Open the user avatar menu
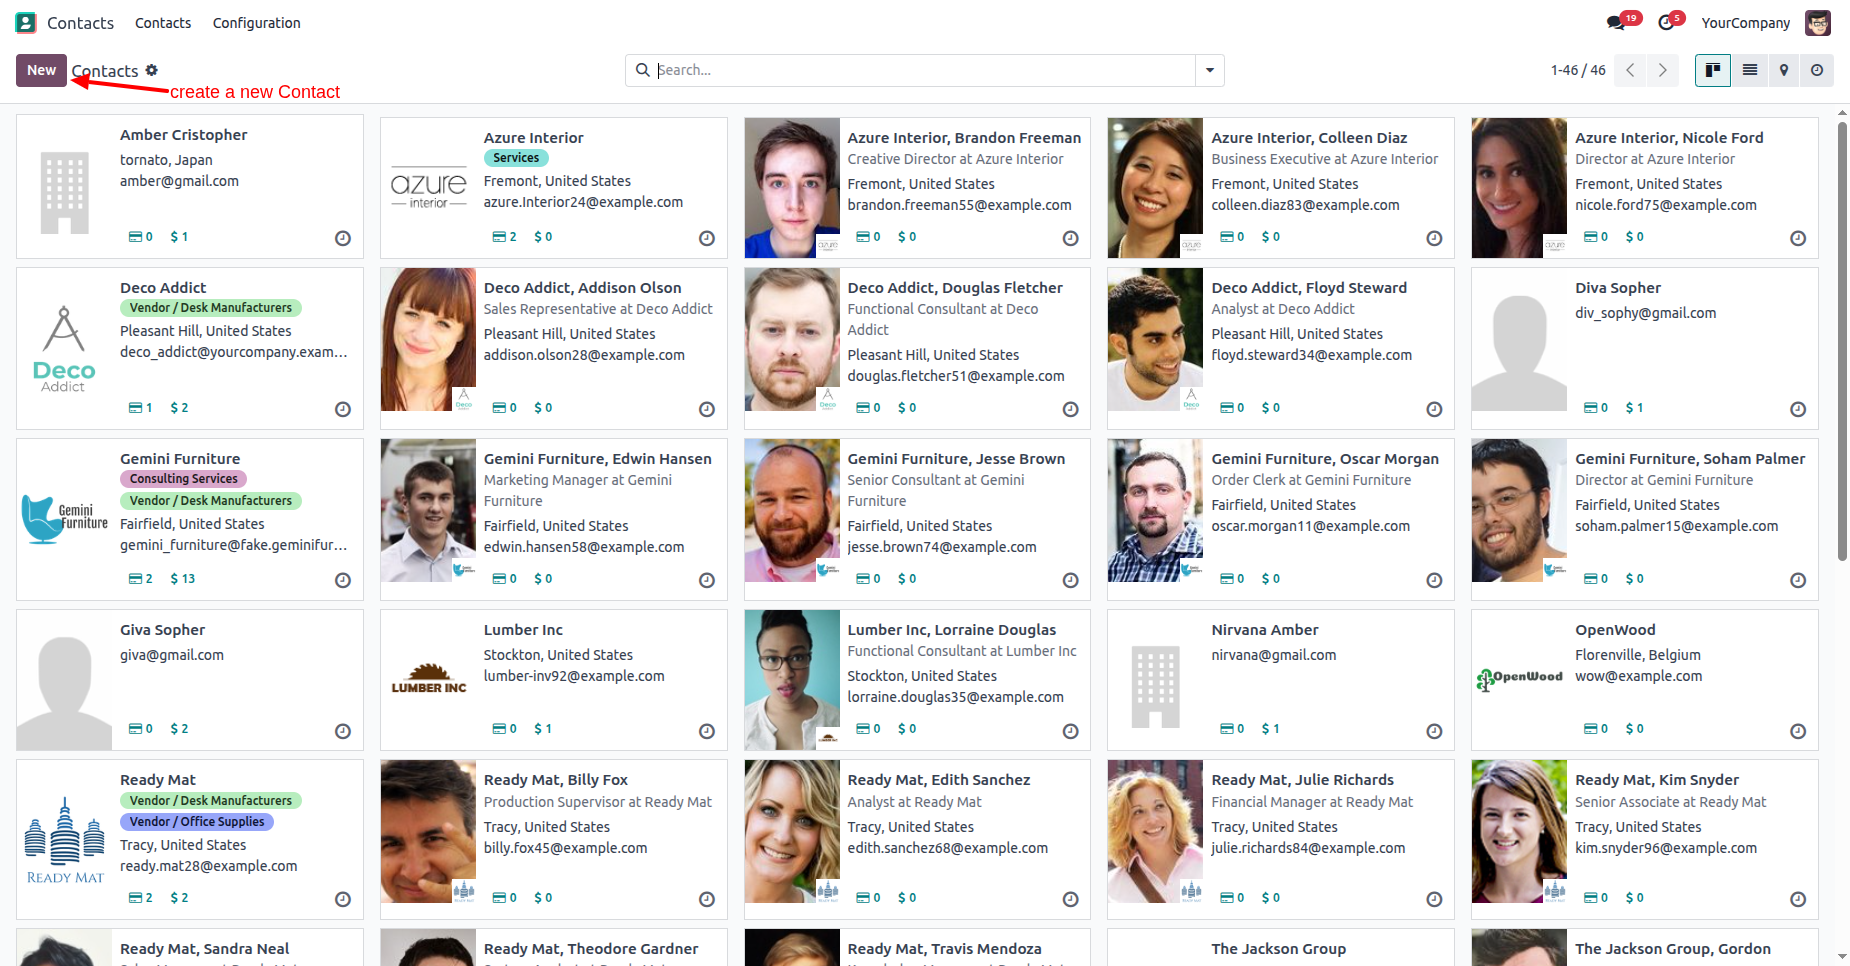 point(1818,22)
